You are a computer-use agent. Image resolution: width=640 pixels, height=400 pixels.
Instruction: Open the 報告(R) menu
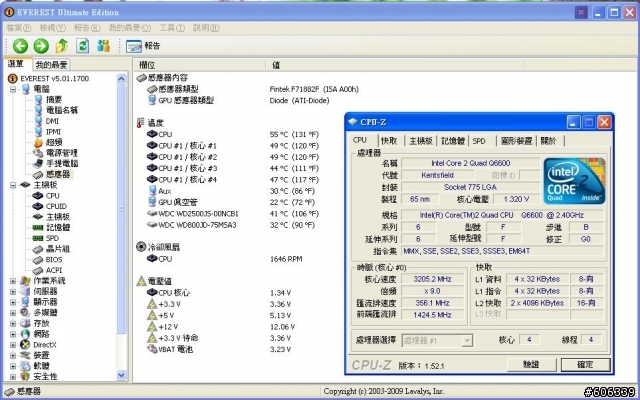87,28
